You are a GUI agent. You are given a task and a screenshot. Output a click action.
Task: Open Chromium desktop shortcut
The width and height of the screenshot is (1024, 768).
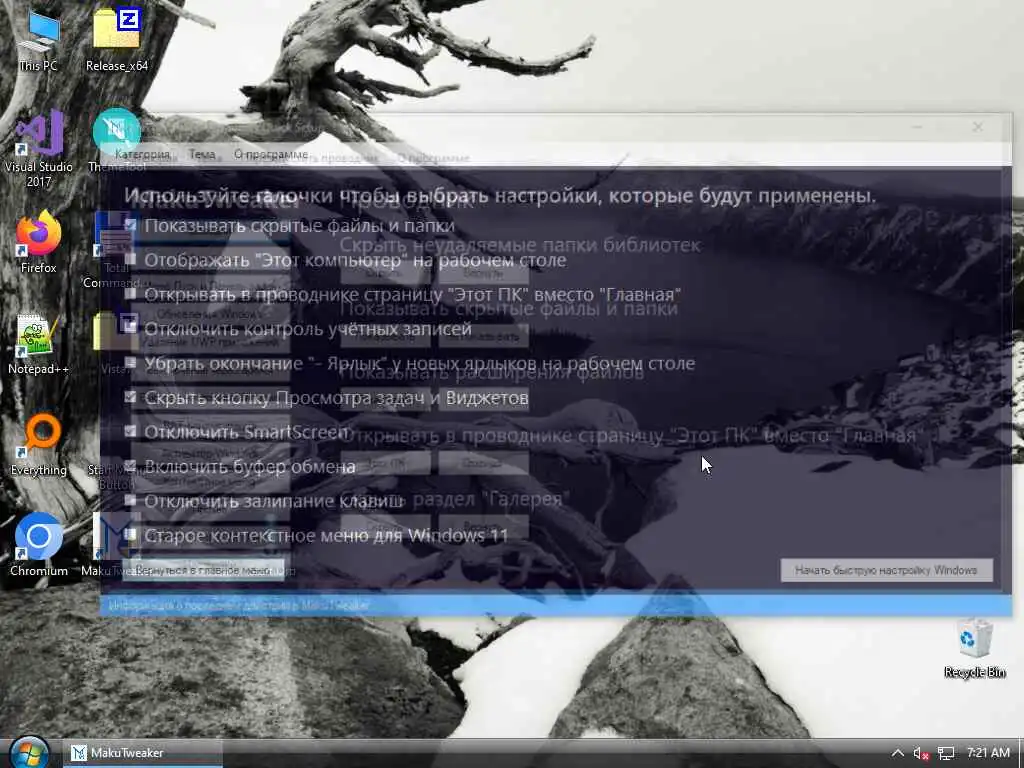coord(39,545)
